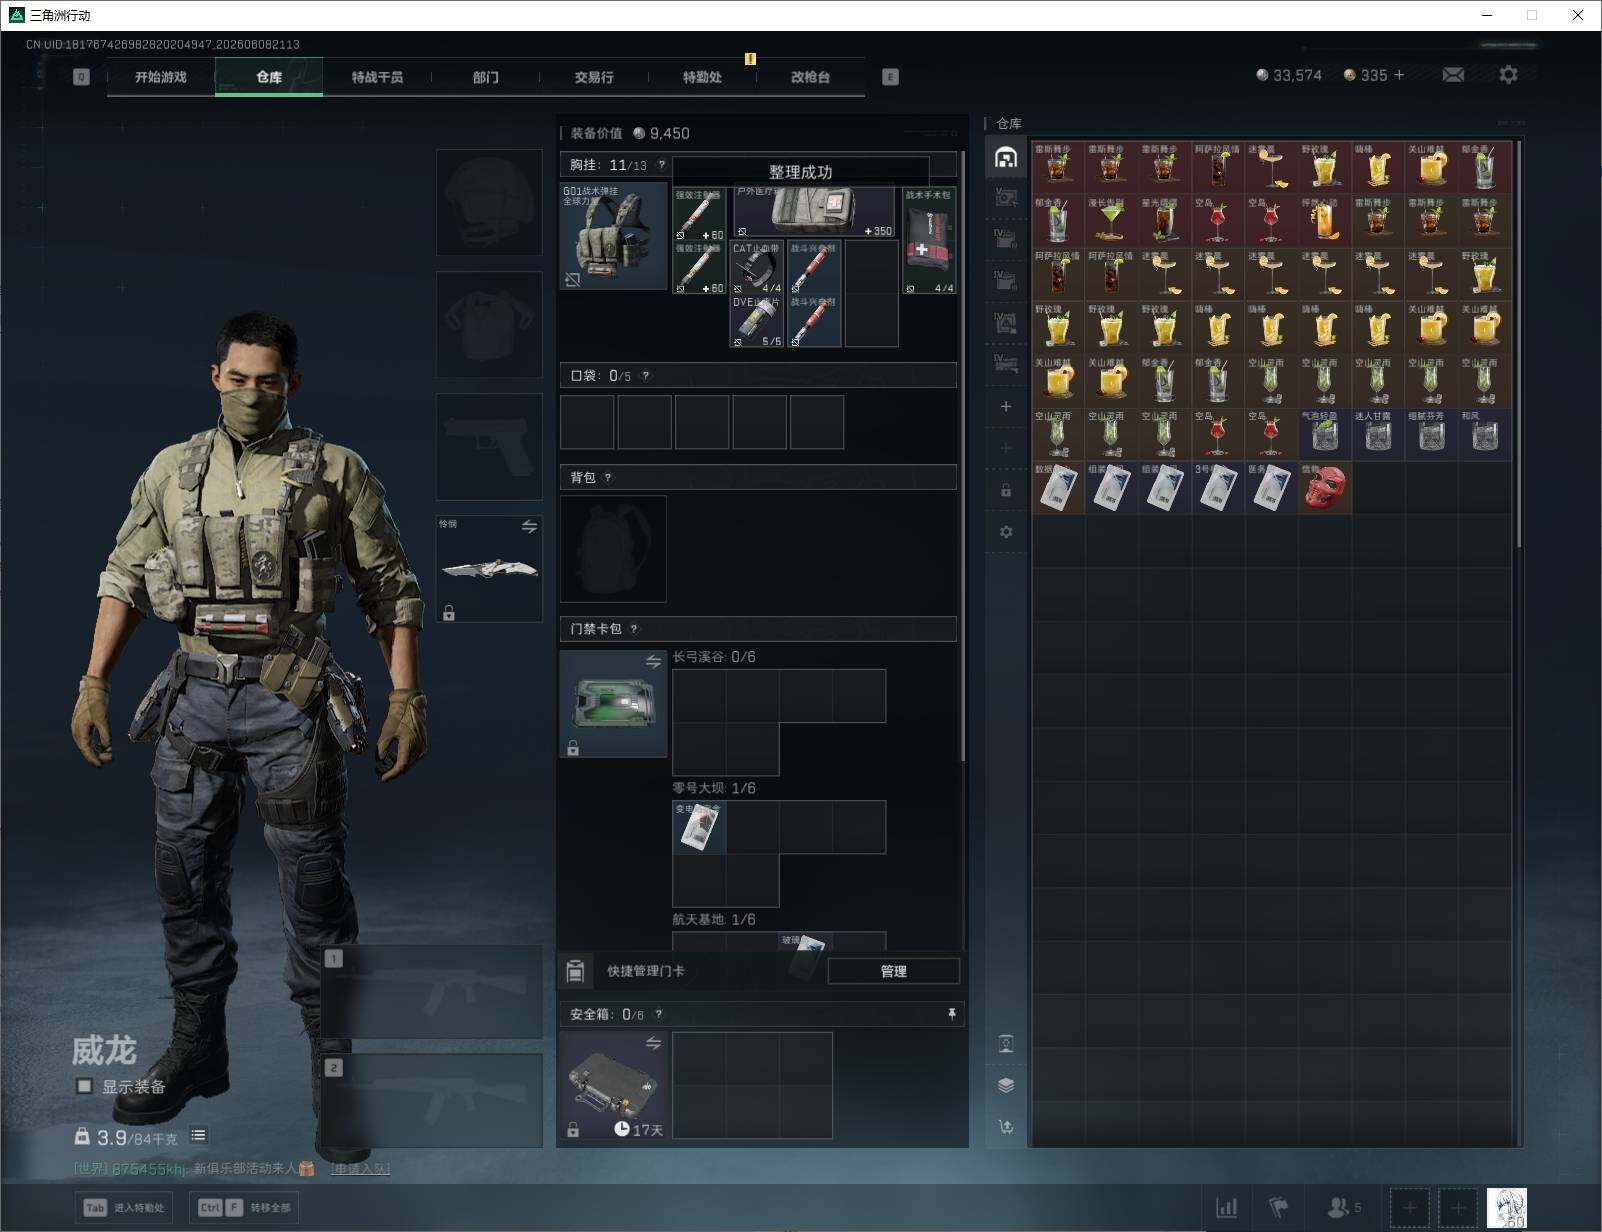Screen dimensions: 1602x1232
Task: Swap the melee weapon via arrows icon
Action: point(529,527)
